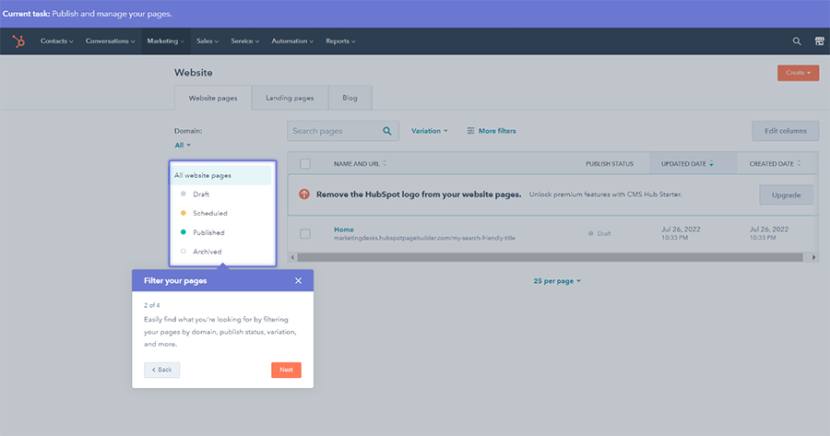Viewport: 830px width, 436px height.
Task: Open the Marketing menu
Action: pyautogui.click(x=165, y=41)
